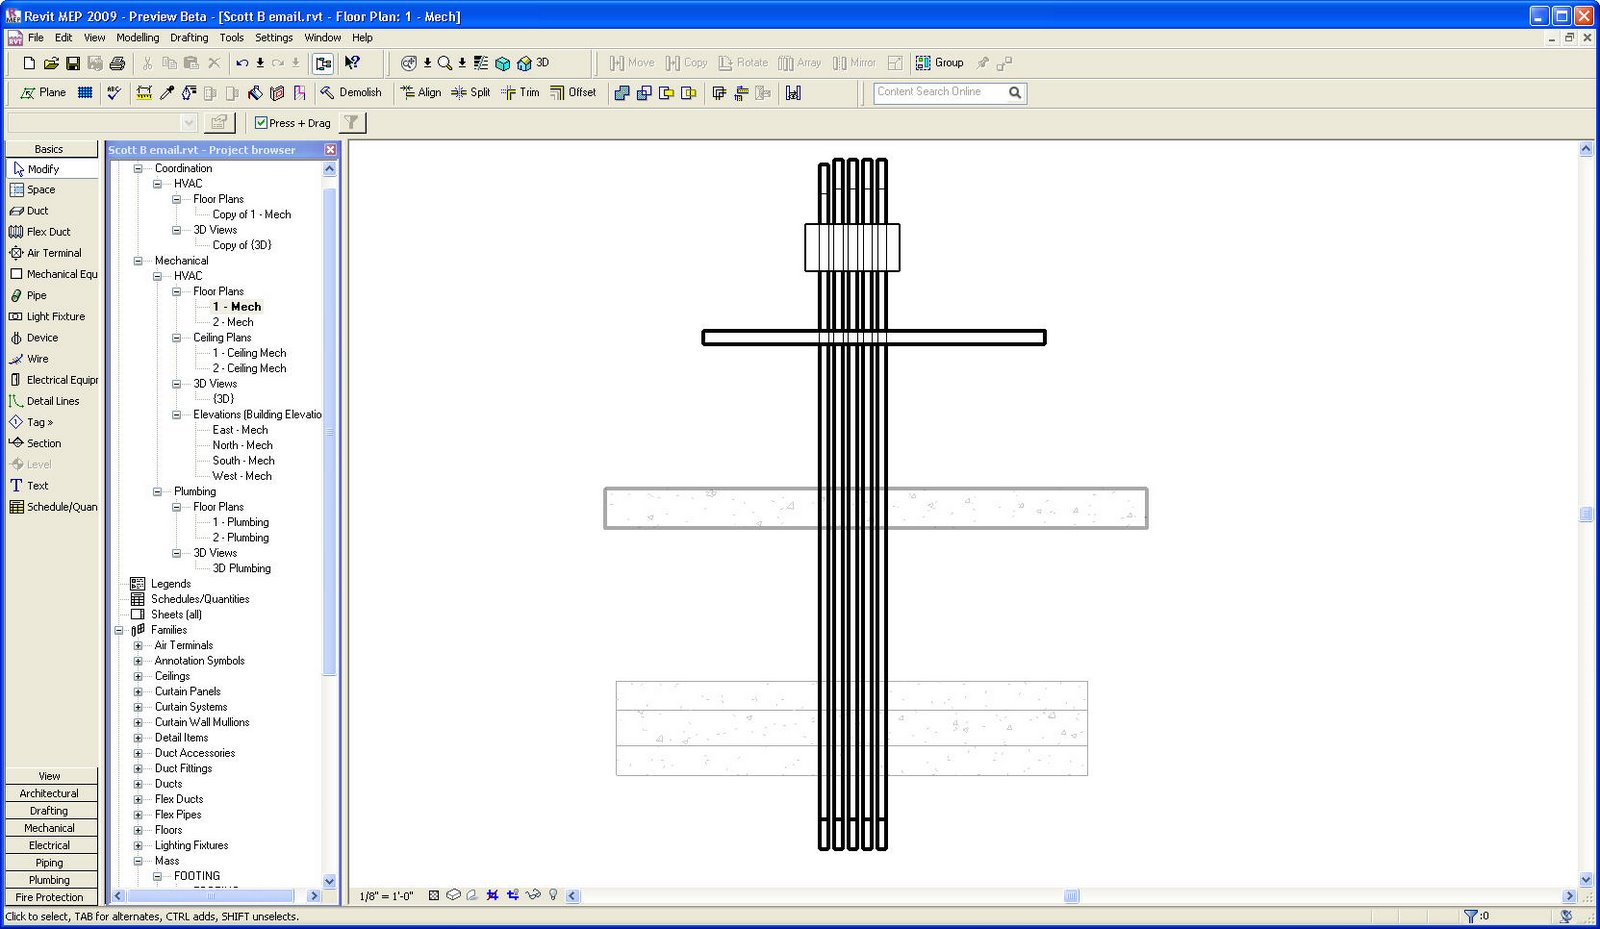
Task: Activate the What's This help pointer
Action: pyautogui.click(x=352, y=63)
